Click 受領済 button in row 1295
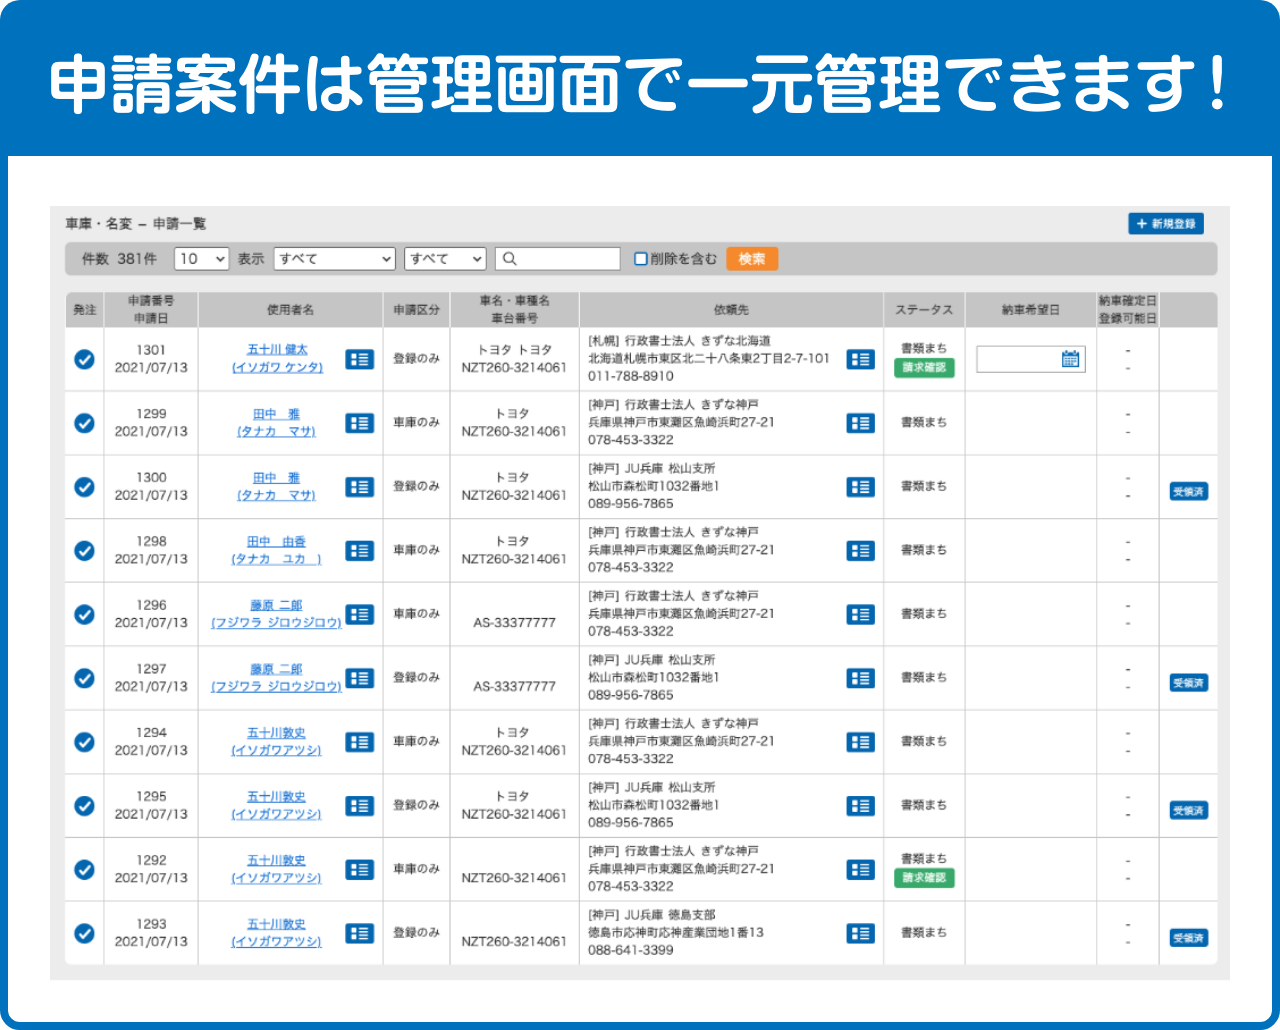 [1189, 811]
